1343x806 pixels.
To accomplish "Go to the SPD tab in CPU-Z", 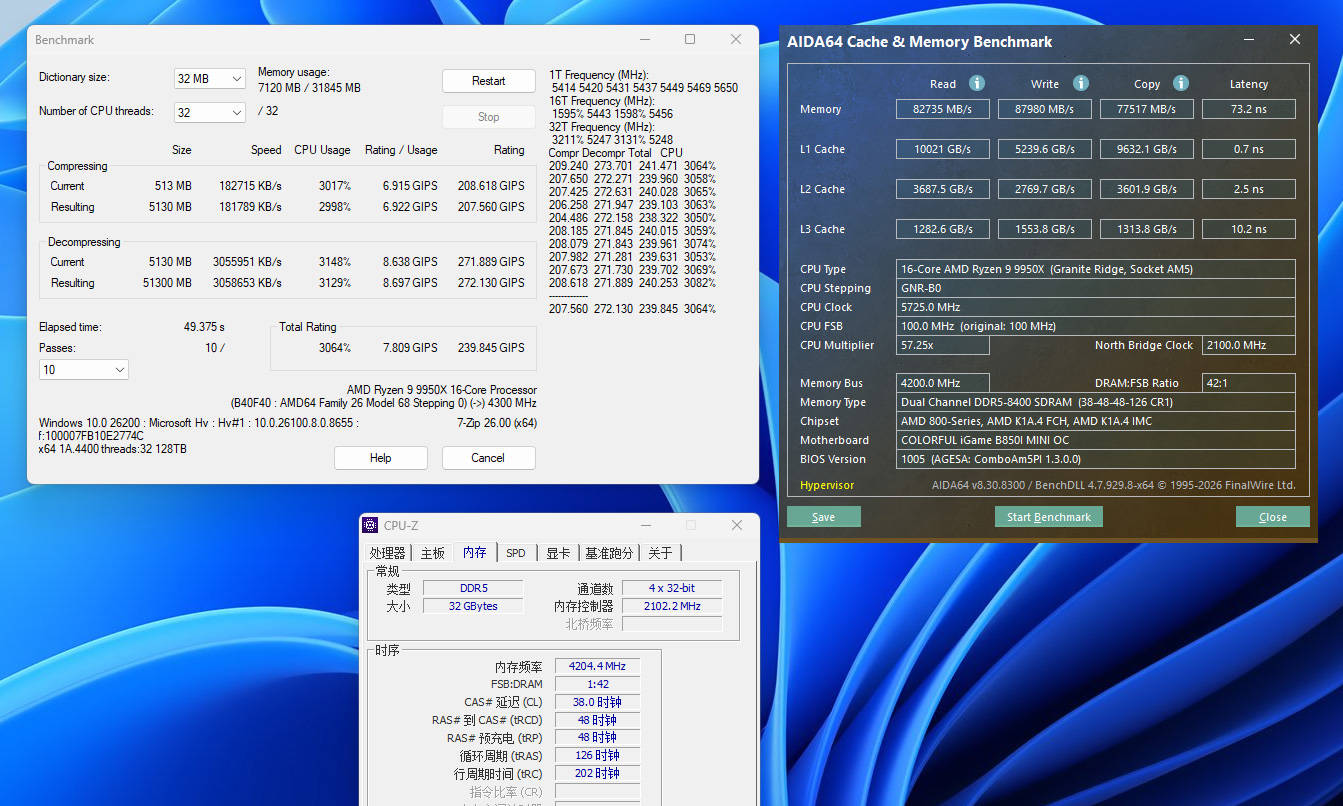I will (516, 553).
